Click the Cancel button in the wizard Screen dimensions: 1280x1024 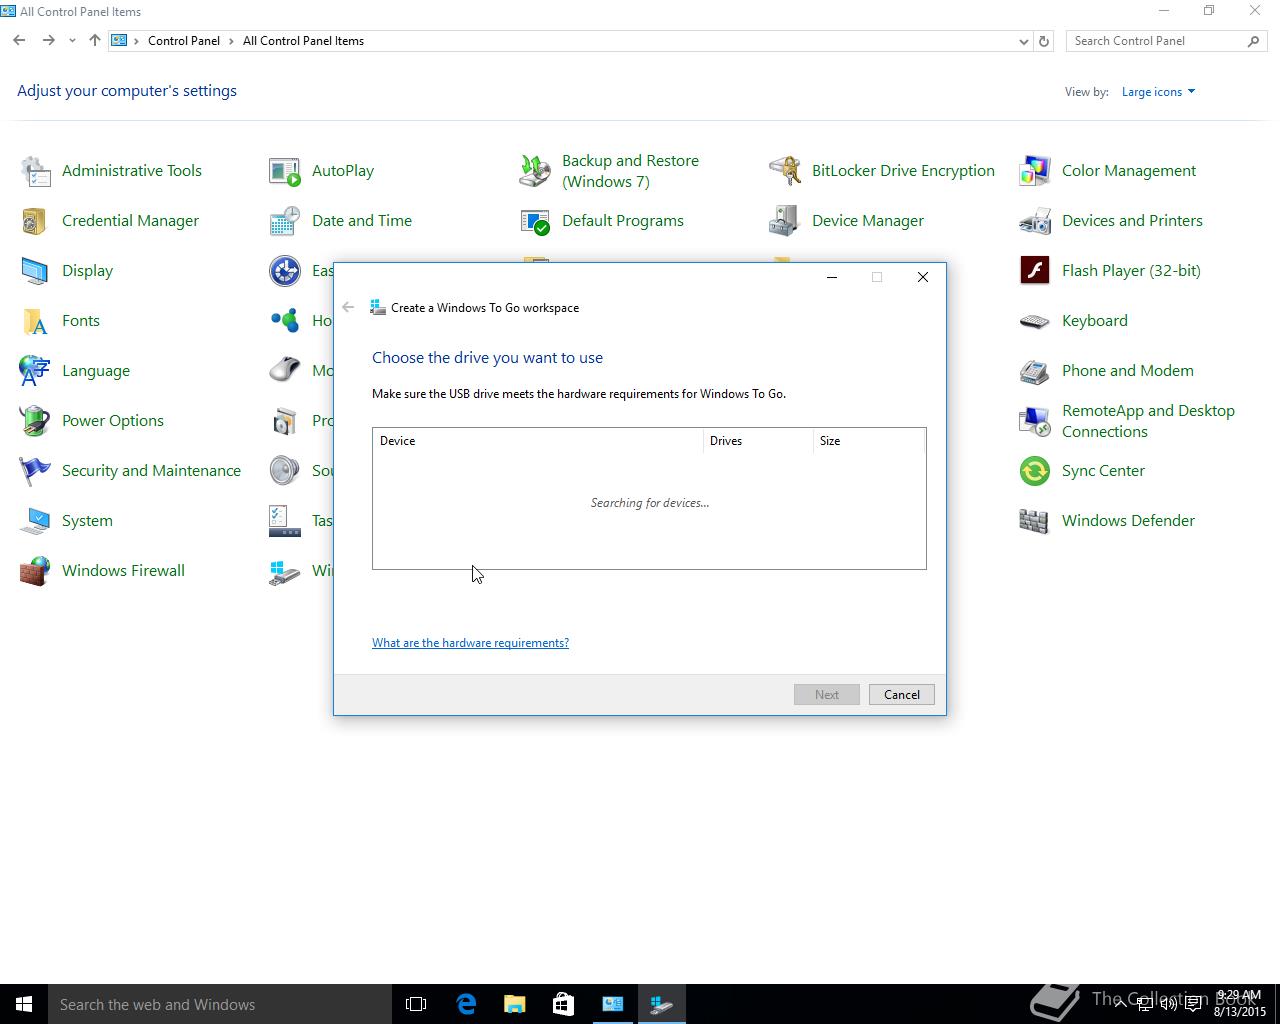click(x=902, y=695)
